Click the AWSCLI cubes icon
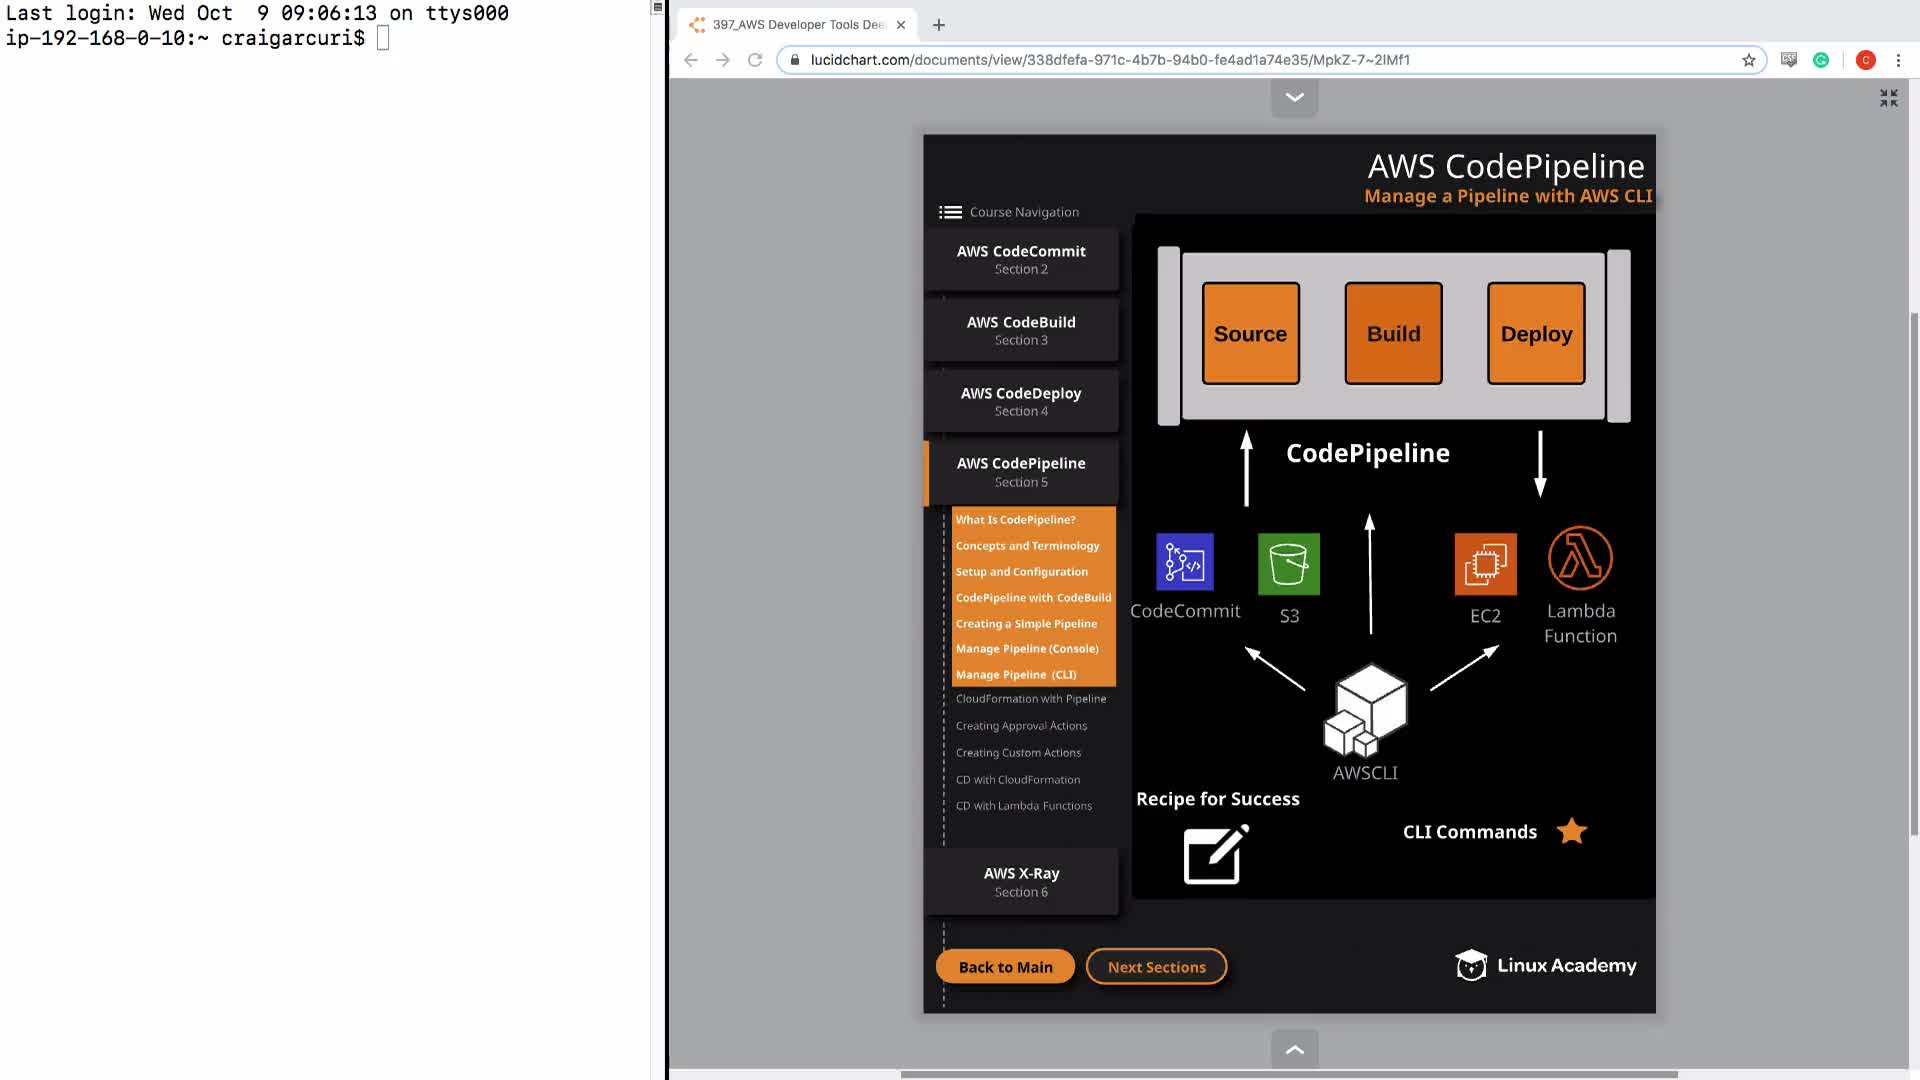The image size is (1920, 1080). [x=1365, y=710]
